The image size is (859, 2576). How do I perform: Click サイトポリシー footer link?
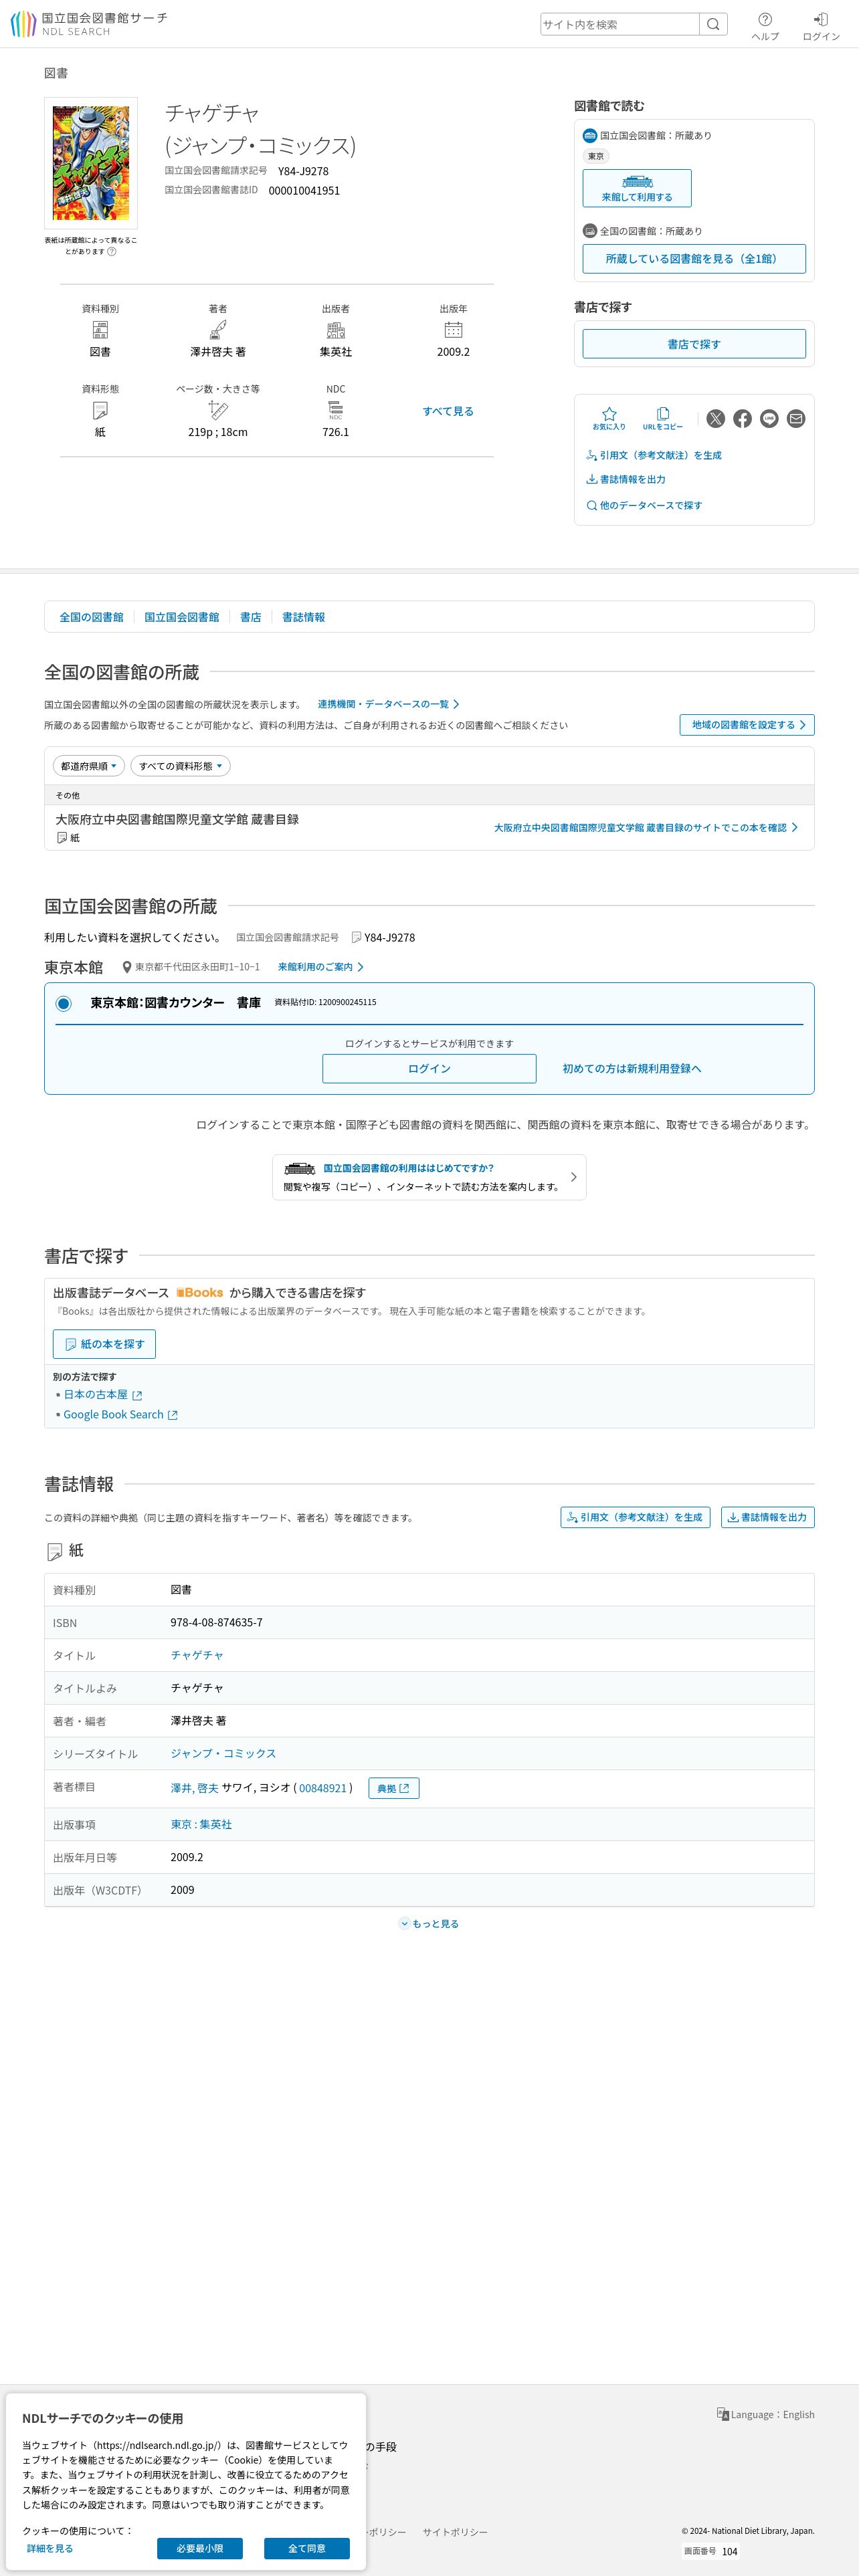(x=455, y=2532)
